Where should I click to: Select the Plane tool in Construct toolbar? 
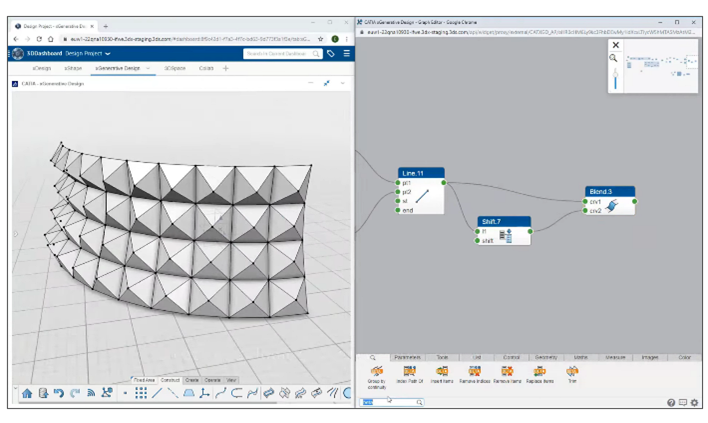coord(189,393)
